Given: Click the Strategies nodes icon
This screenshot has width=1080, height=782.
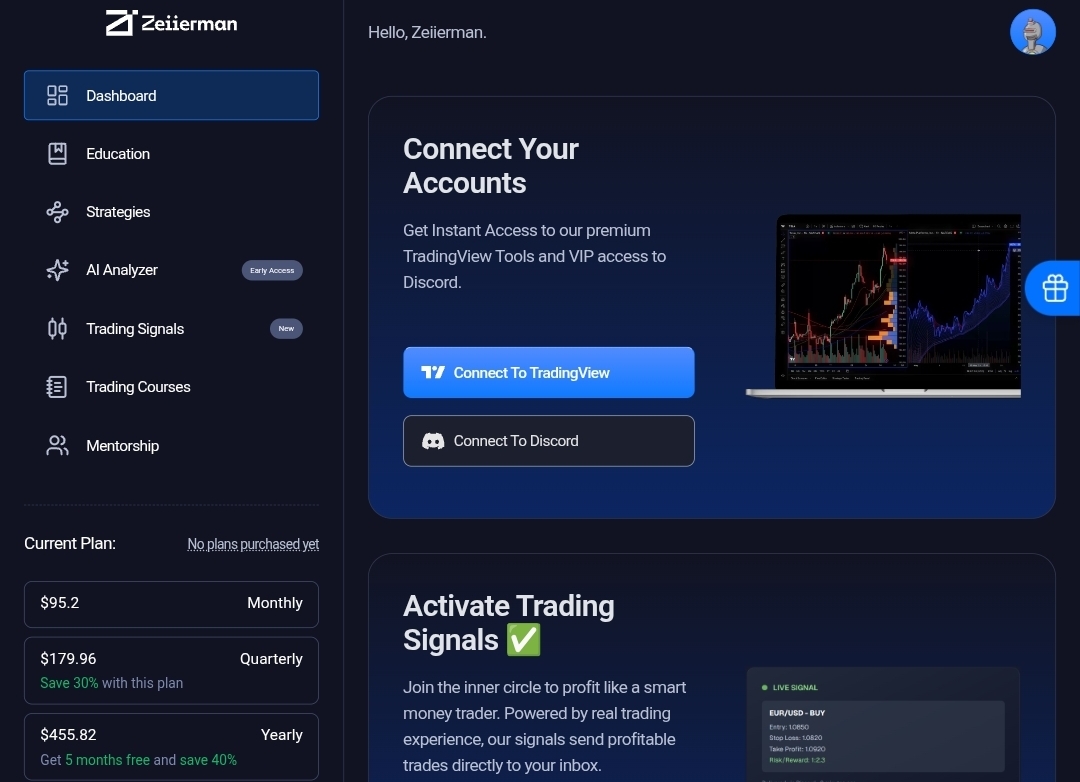Looking at the screenshot, I should [57, 212].
